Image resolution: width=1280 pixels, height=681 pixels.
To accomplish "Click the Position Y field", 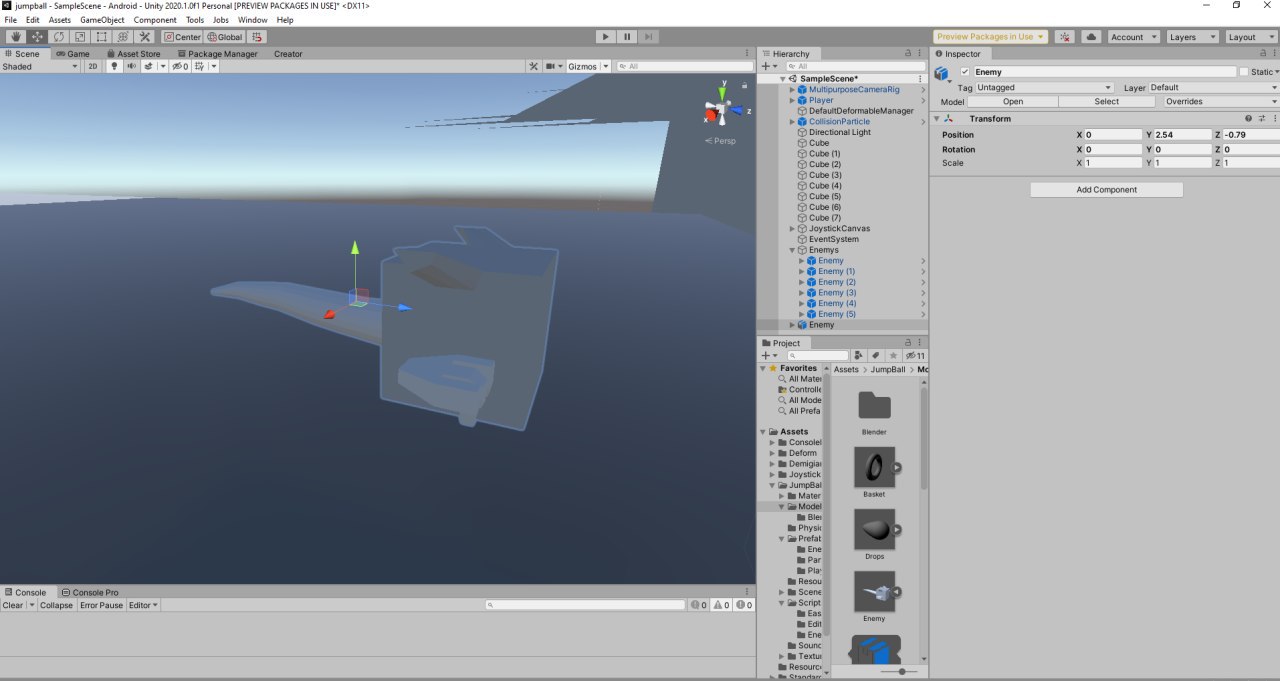I will [1183, 134].
